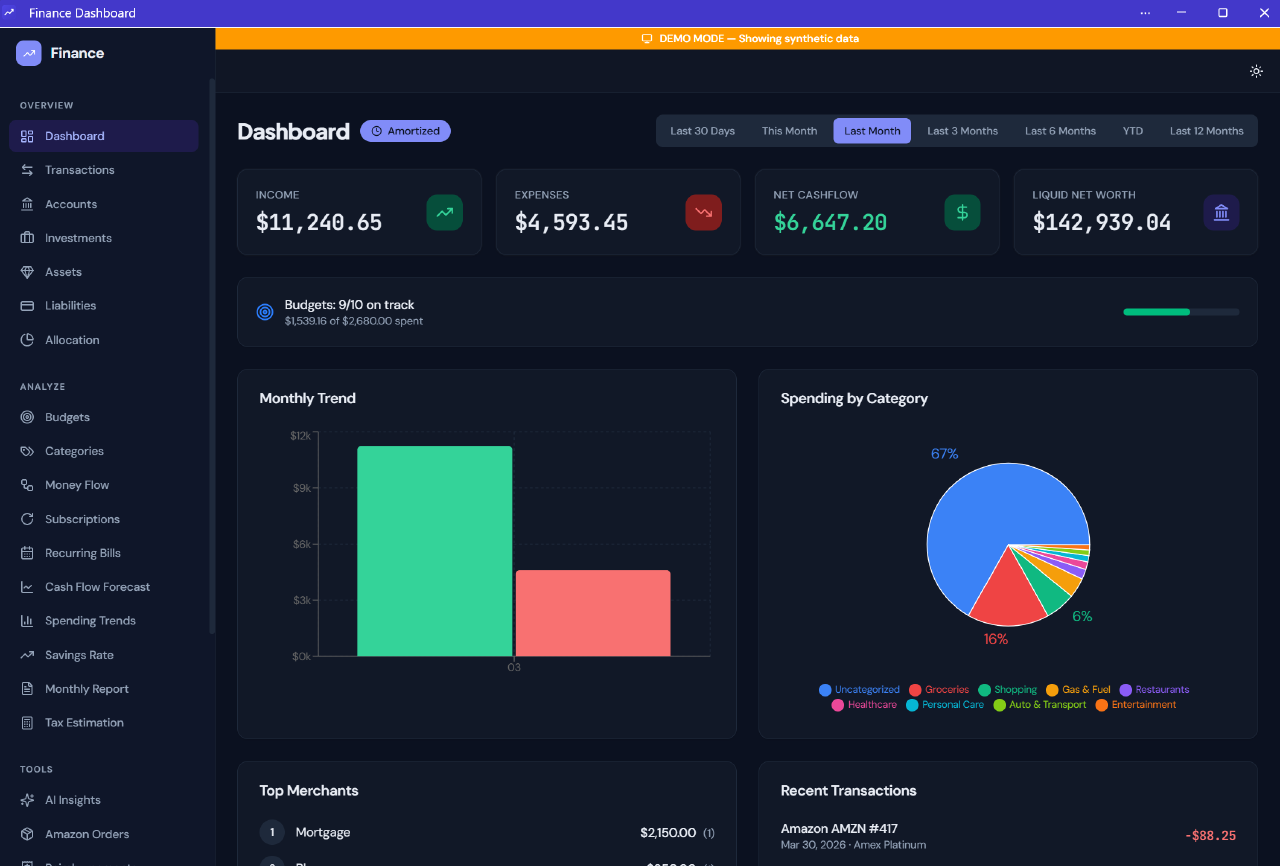Viewport: 1280px width, 866px height.
Task: Open the Investments section
Action: (79, 237)
